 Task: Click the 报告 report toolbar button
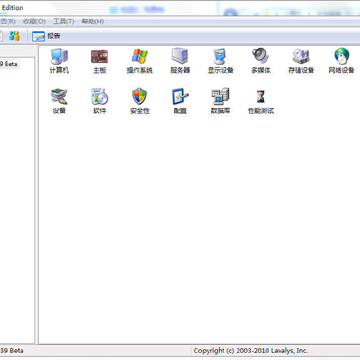click(46, 36)
